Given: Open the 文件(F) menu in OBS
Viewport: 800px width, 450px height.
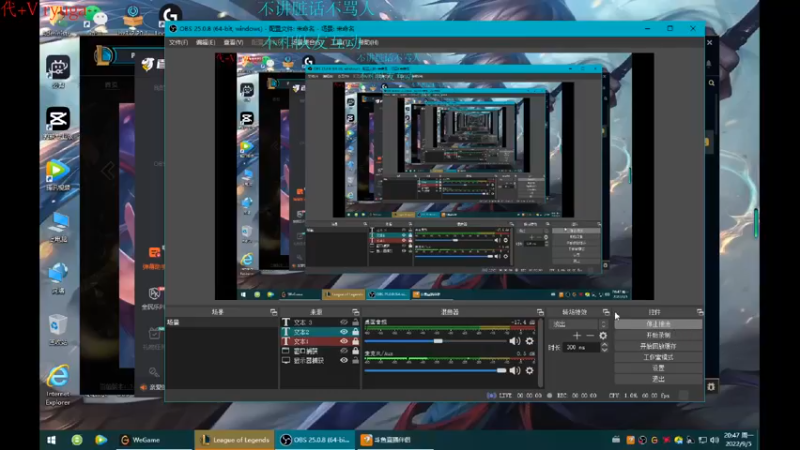Looking at the screenshot, I should coord(178,42).
